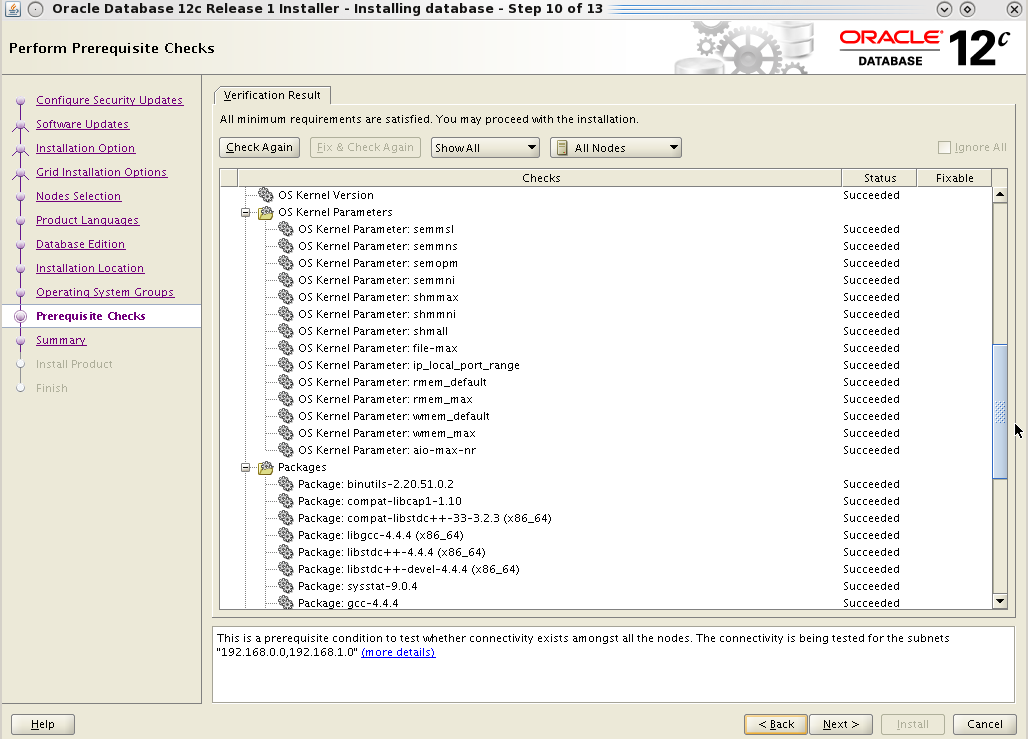1028x739 pixels.
Task: Click the gear icon for parameter shmall
Action: point(286,331)
